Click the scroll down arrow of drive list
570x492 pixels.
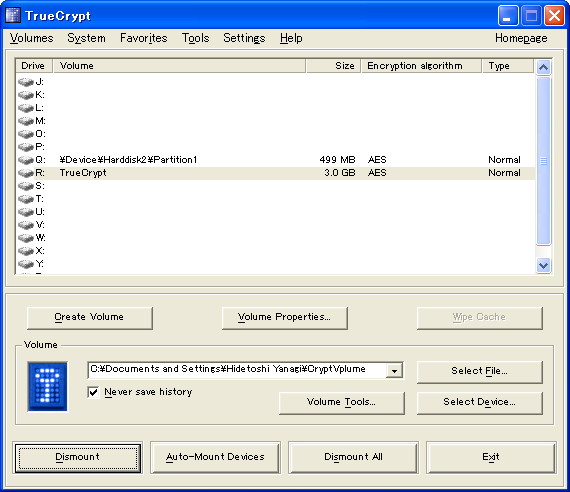point(543,265)
